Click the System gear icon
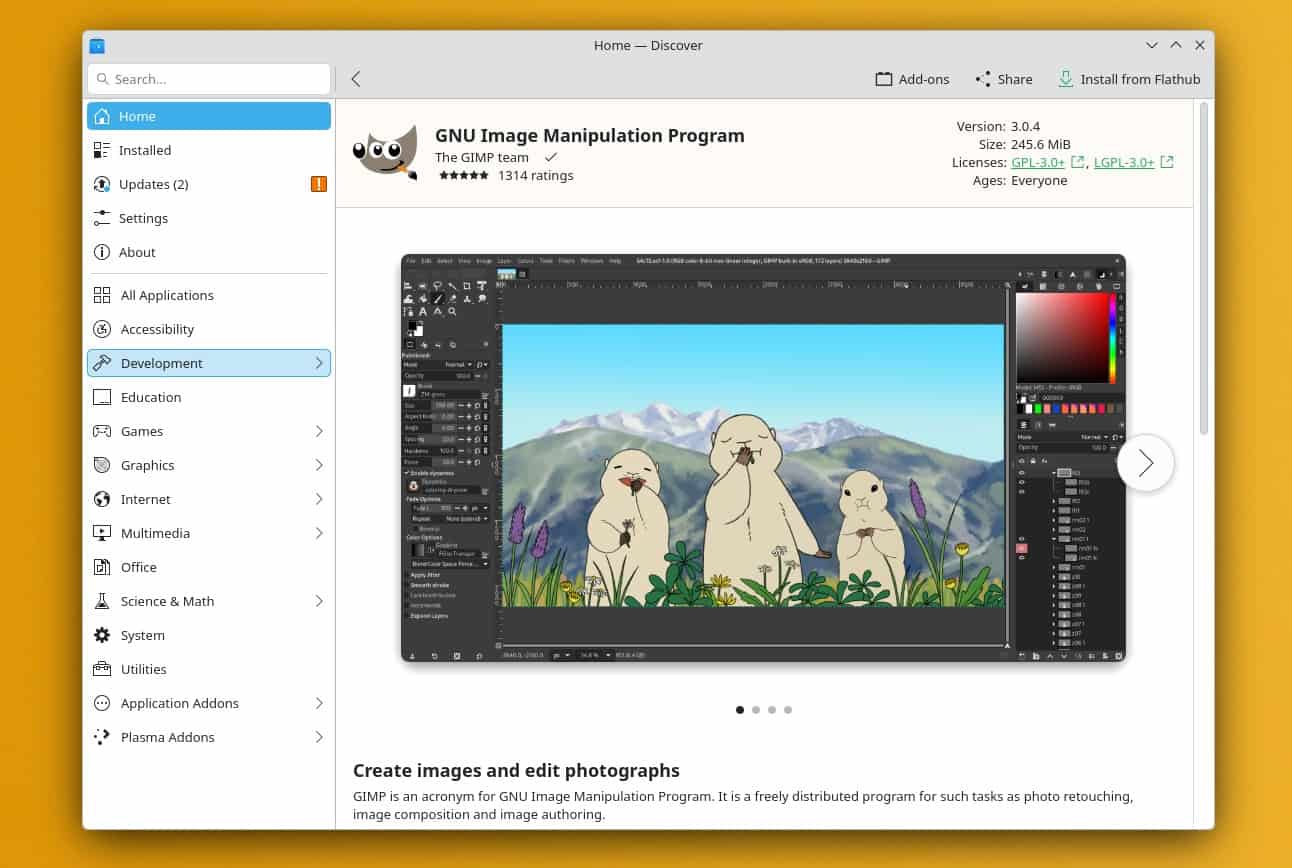 (x=101, y=635)
